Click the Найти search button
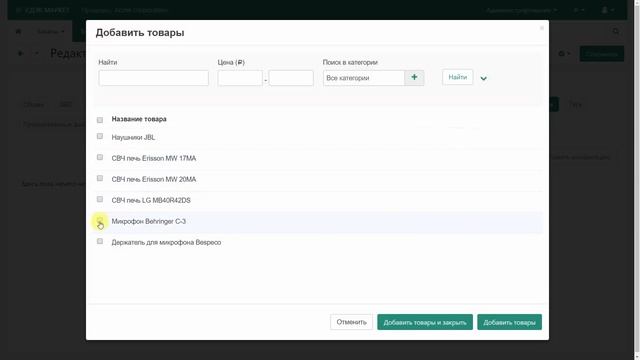 [x=458, y=77]
